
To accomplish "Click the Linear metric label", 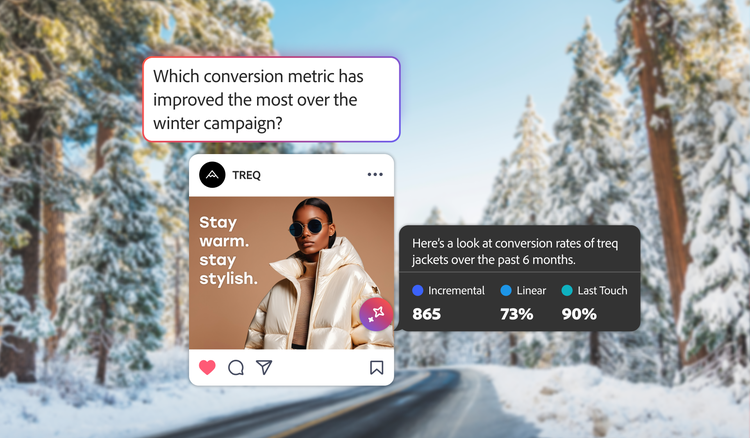I will pos(531,290).
